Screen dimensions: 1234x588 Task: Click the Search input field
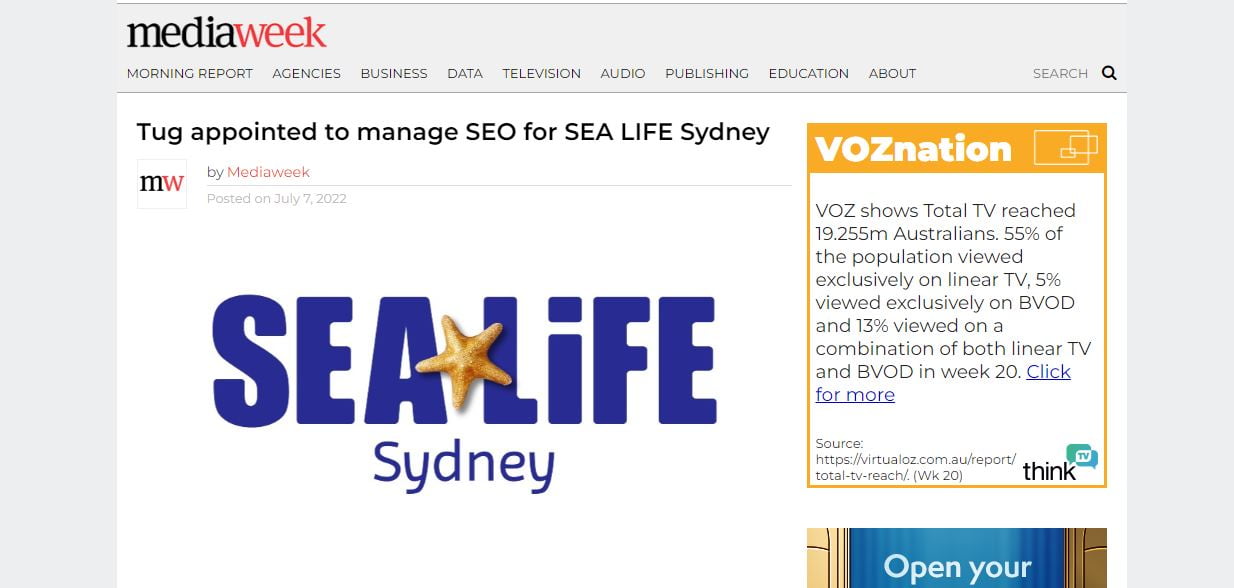point(1060,73)
